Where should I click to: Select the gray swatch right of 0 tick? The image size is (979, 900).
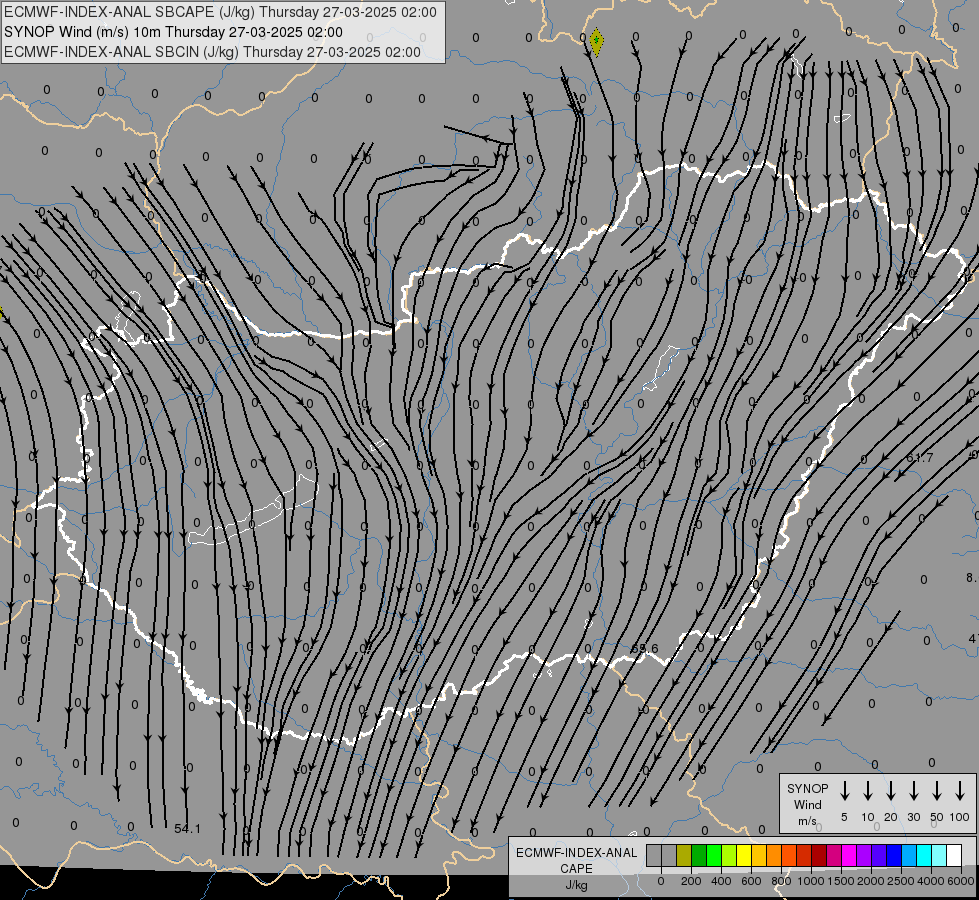coord(669,855)
